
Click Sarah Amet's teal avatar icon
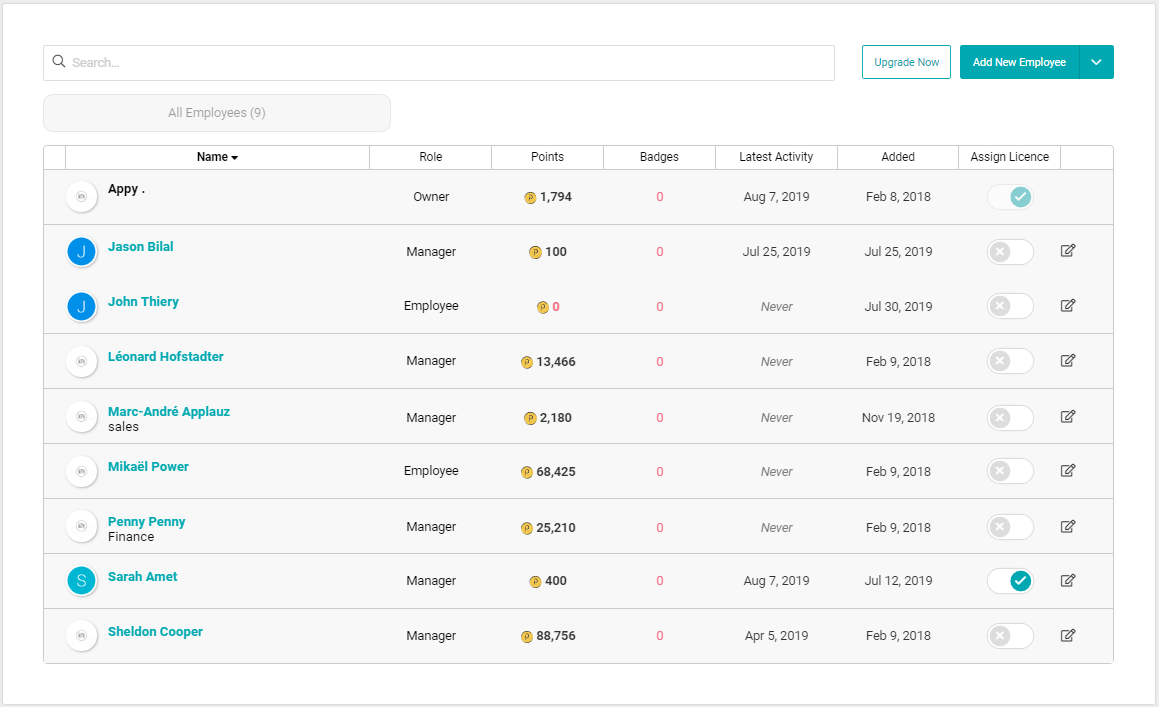81,580
